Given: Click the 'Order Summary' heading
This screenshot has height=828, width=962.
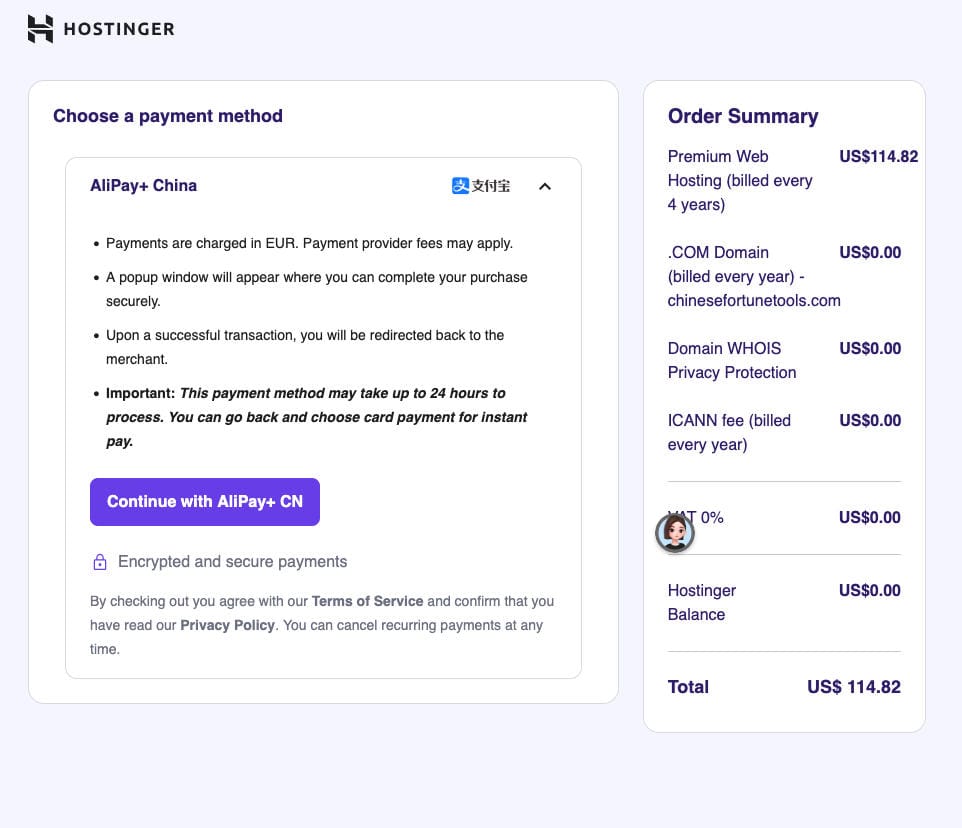Looking at the screenshot, I should coord(743,116).
